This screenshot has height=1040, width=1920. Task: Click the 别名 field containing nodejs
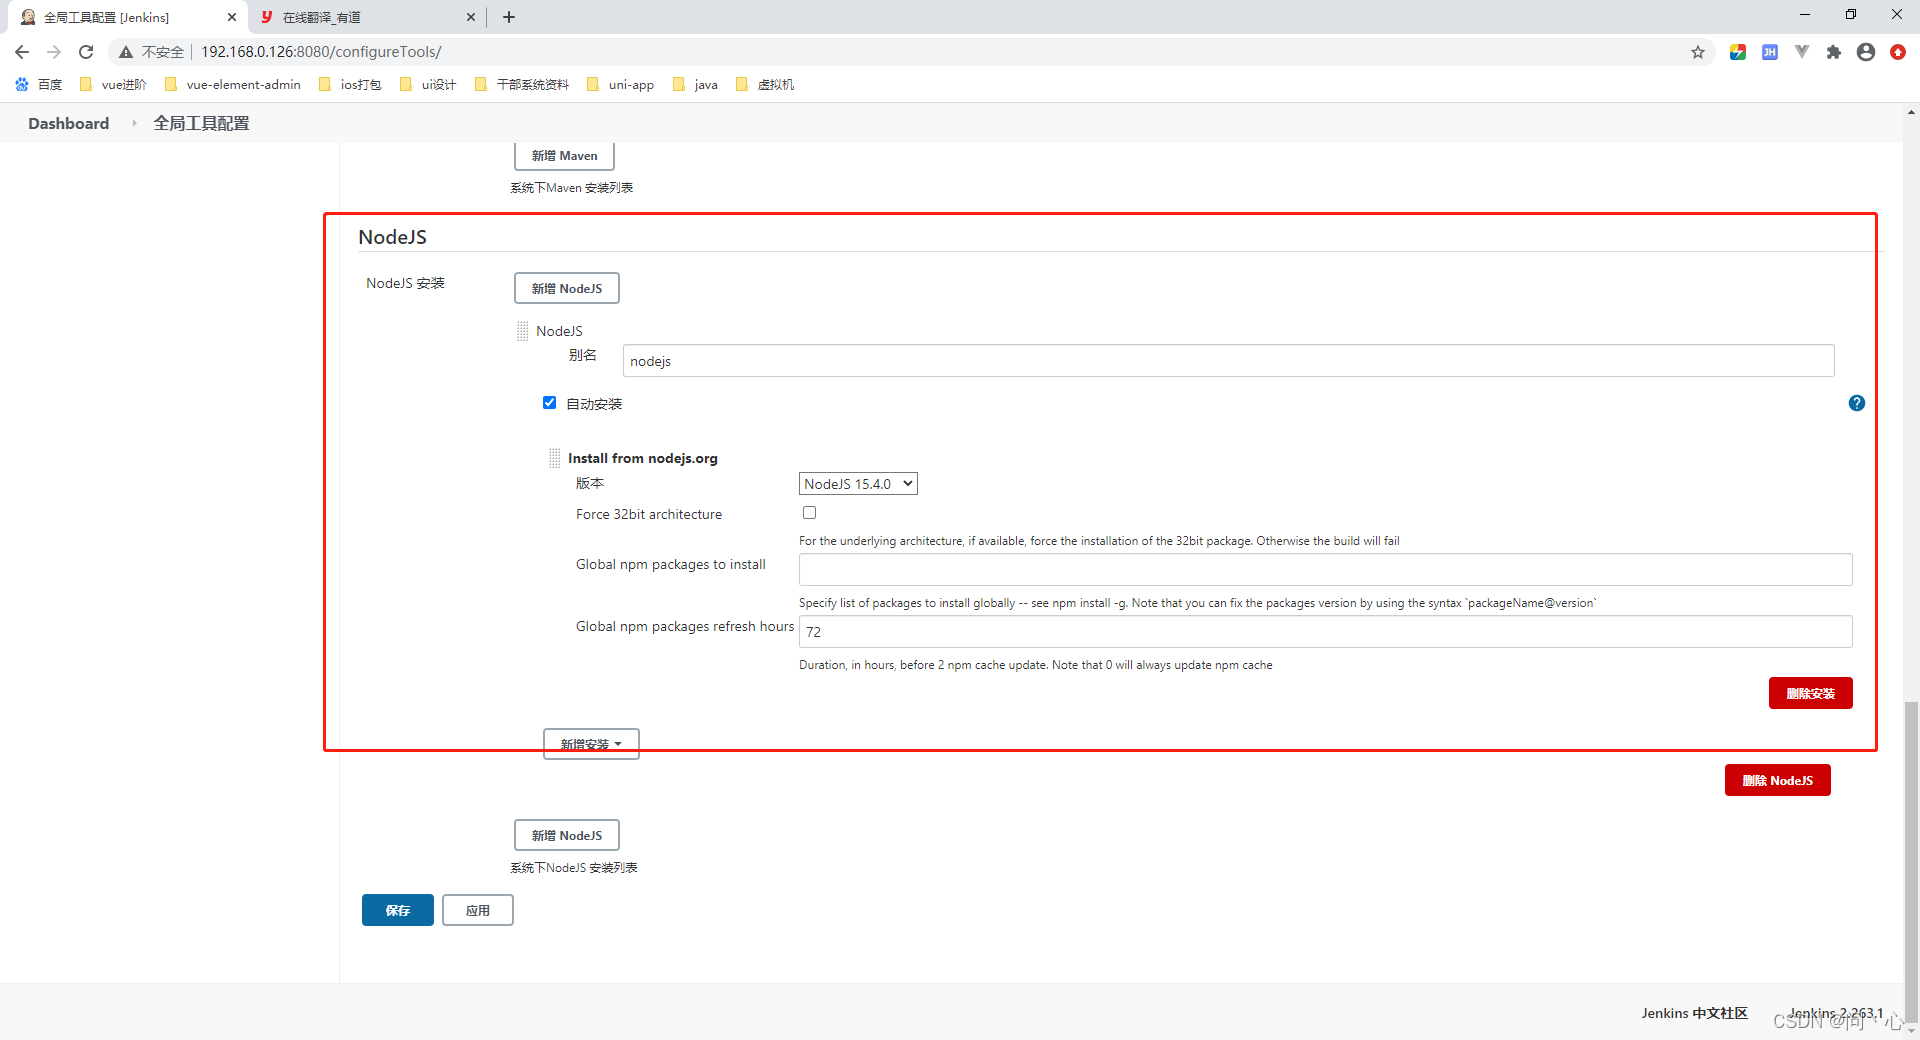(x=1228, y=361)
